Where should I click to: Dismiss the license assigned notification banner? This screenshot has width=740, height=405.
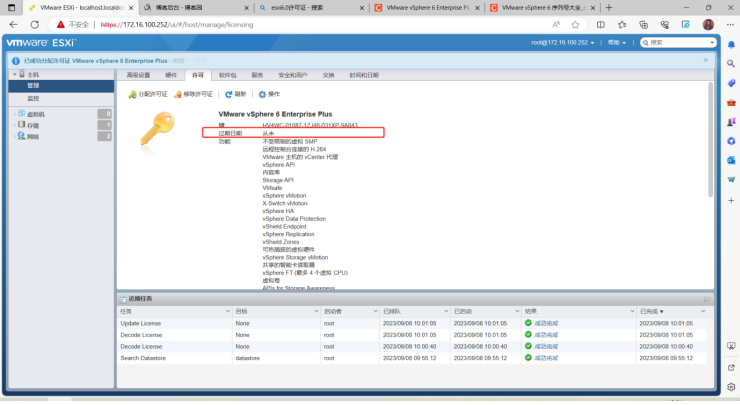(704, 61)
